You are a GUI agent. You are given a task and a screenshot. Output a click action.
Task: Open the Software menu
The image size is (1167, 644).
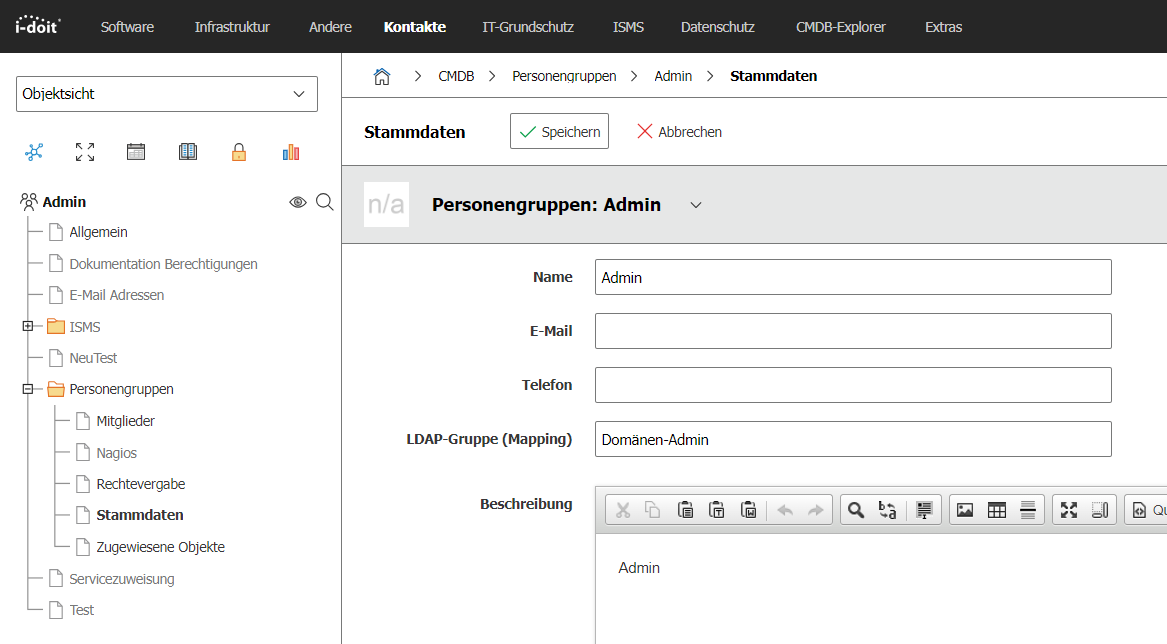click(127, 27)
